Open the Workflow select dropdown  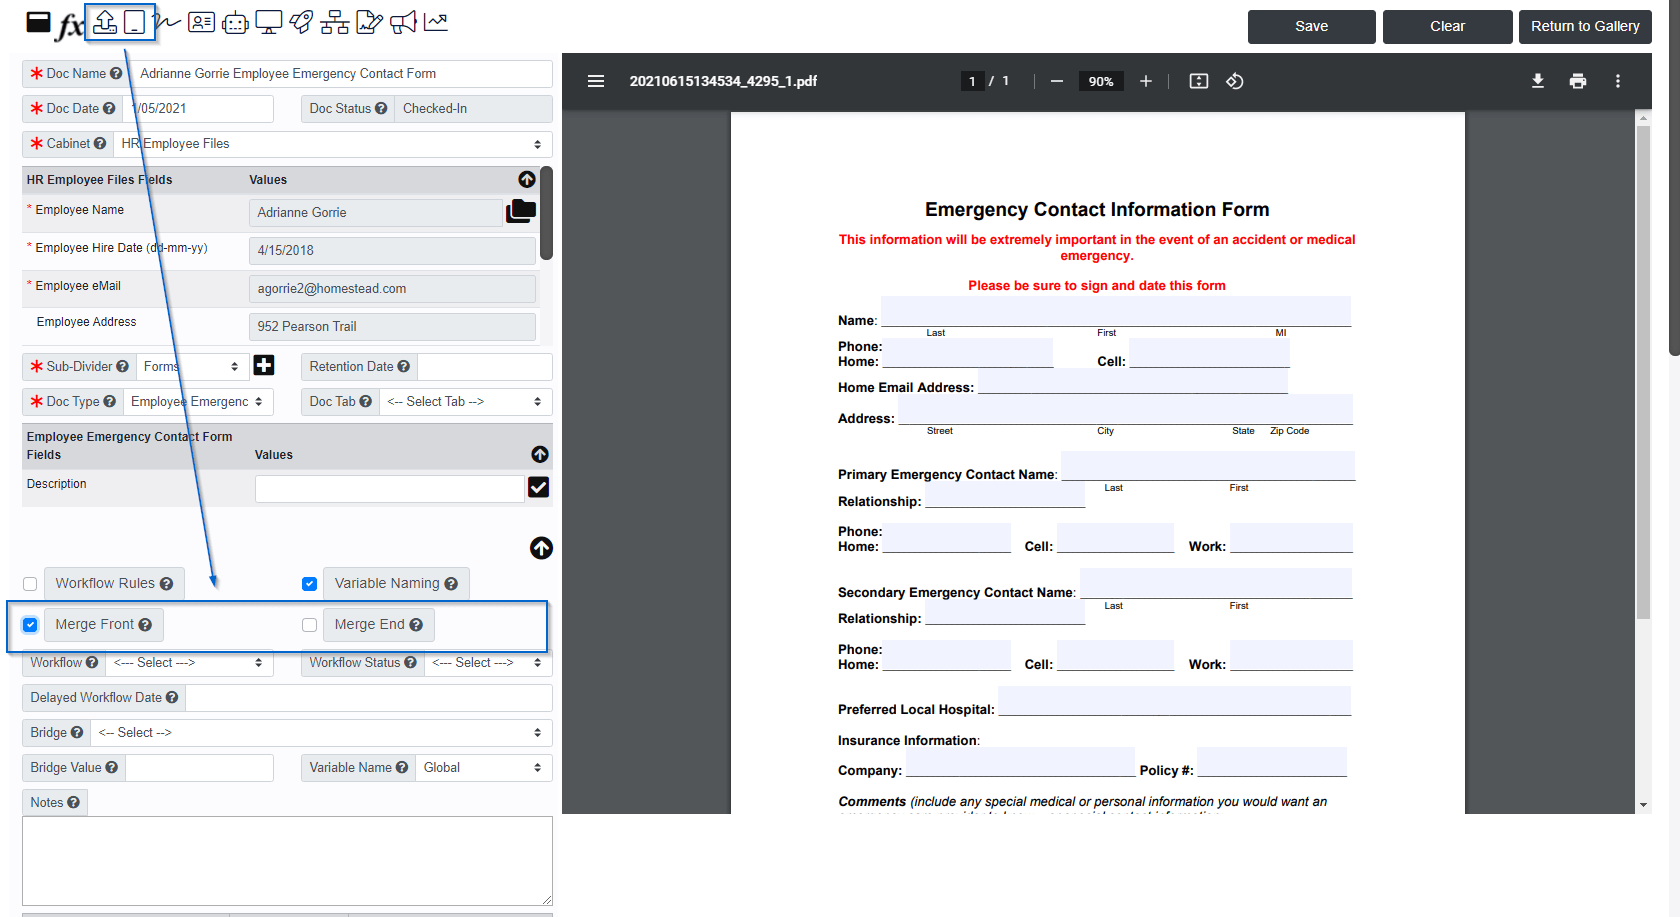[x=189, y=663]
